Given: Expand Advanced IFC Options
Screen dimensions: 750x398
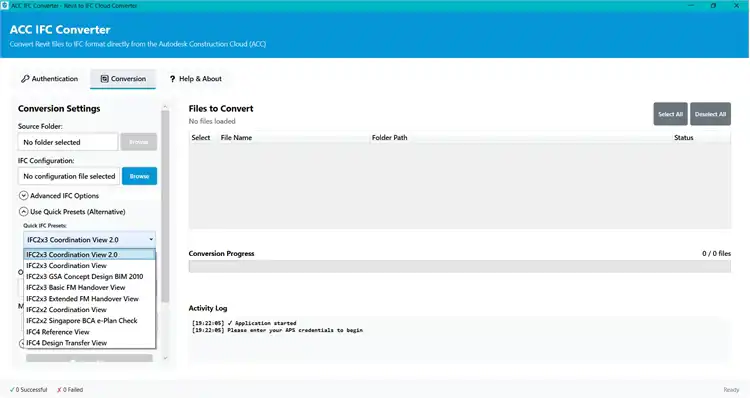Looking at the screenshot, I should (x=59, y=196).
